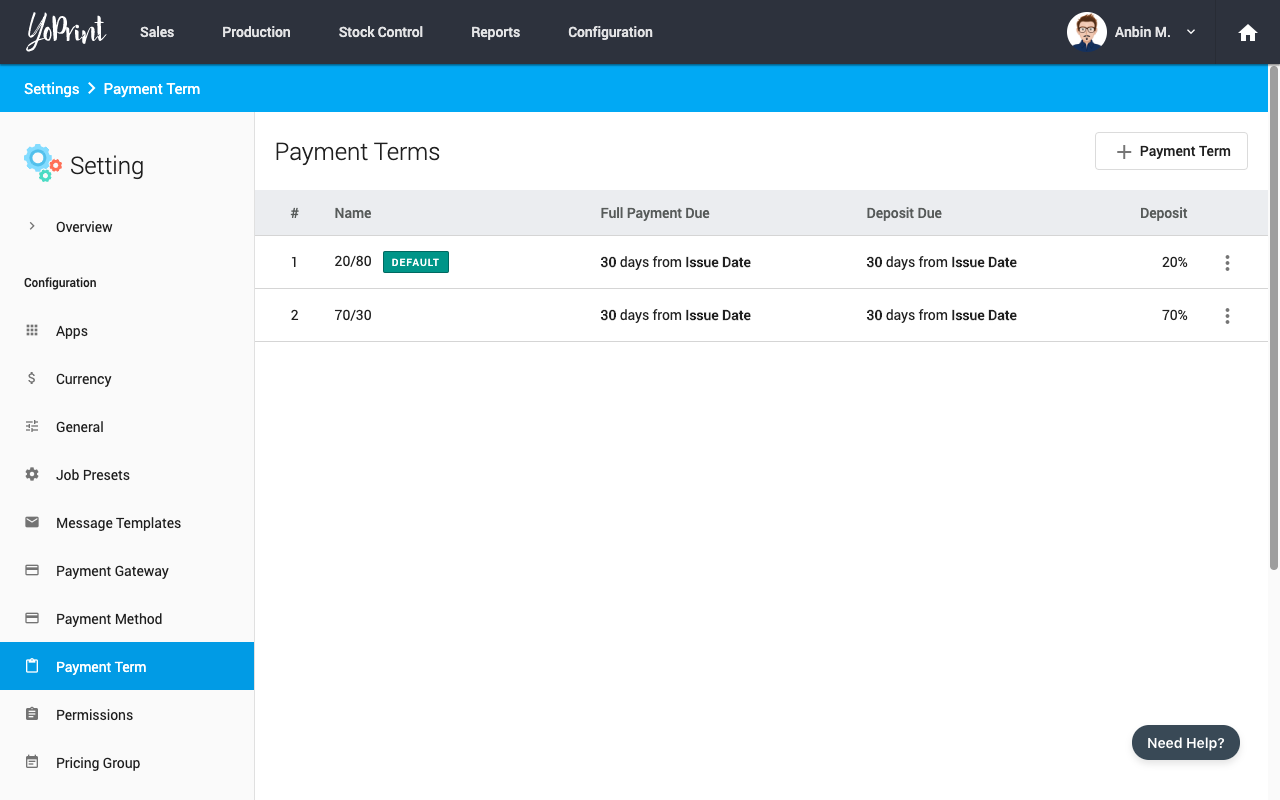
Task: Click the Message Templates envelope icon
Action: pyautogui.click(x=32, y=522)
